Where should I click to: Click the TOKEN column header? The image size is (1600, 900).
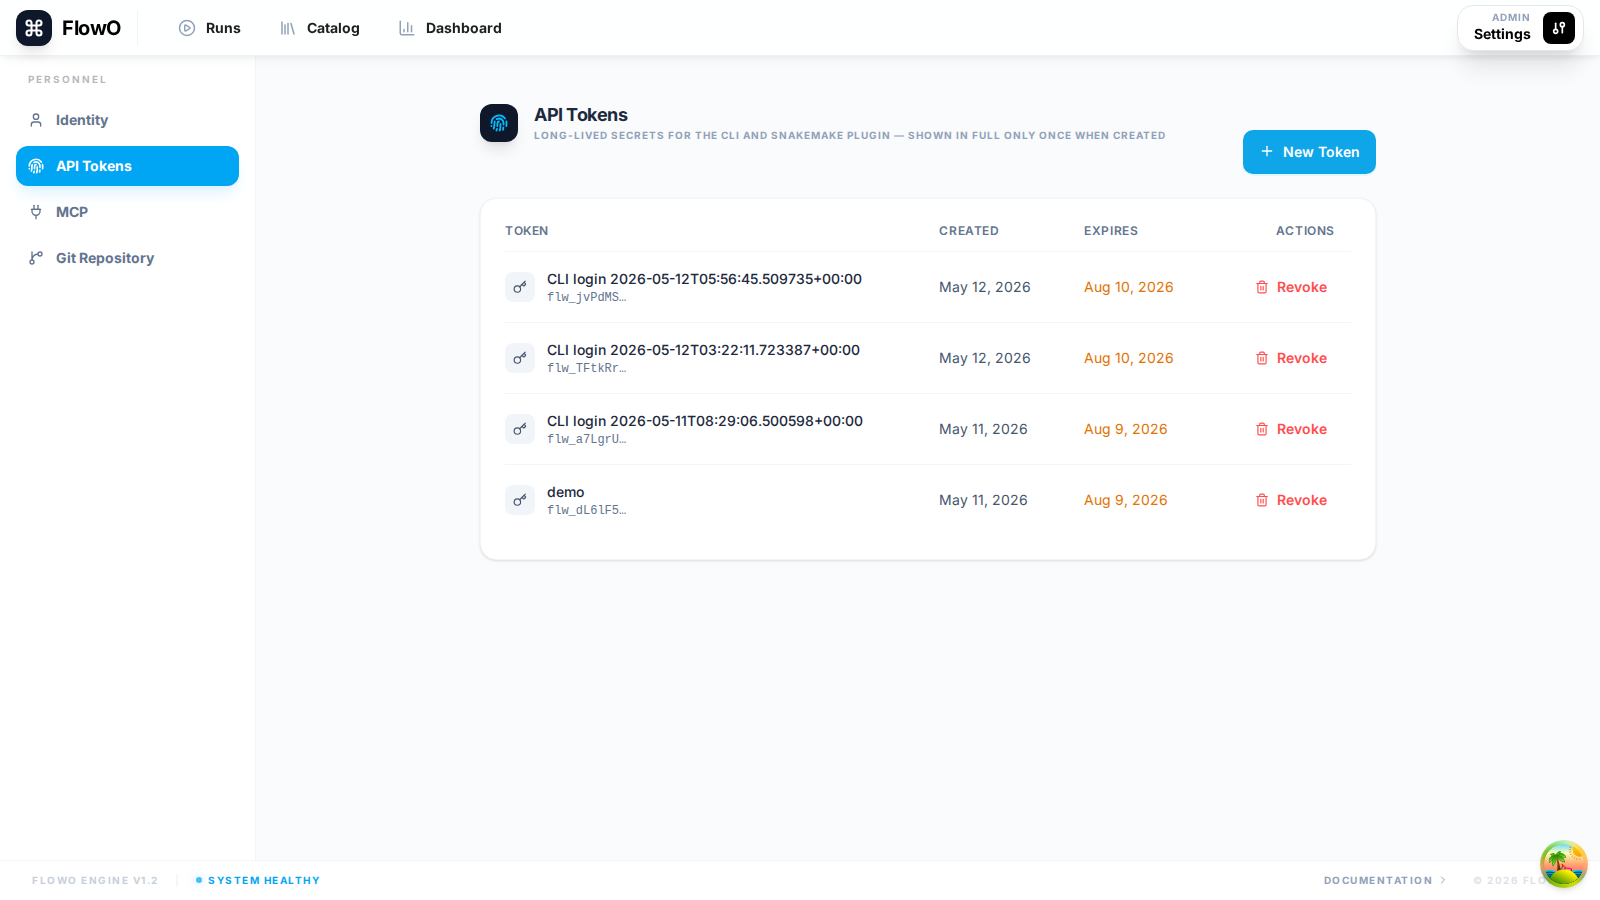(x=527, y=231)
